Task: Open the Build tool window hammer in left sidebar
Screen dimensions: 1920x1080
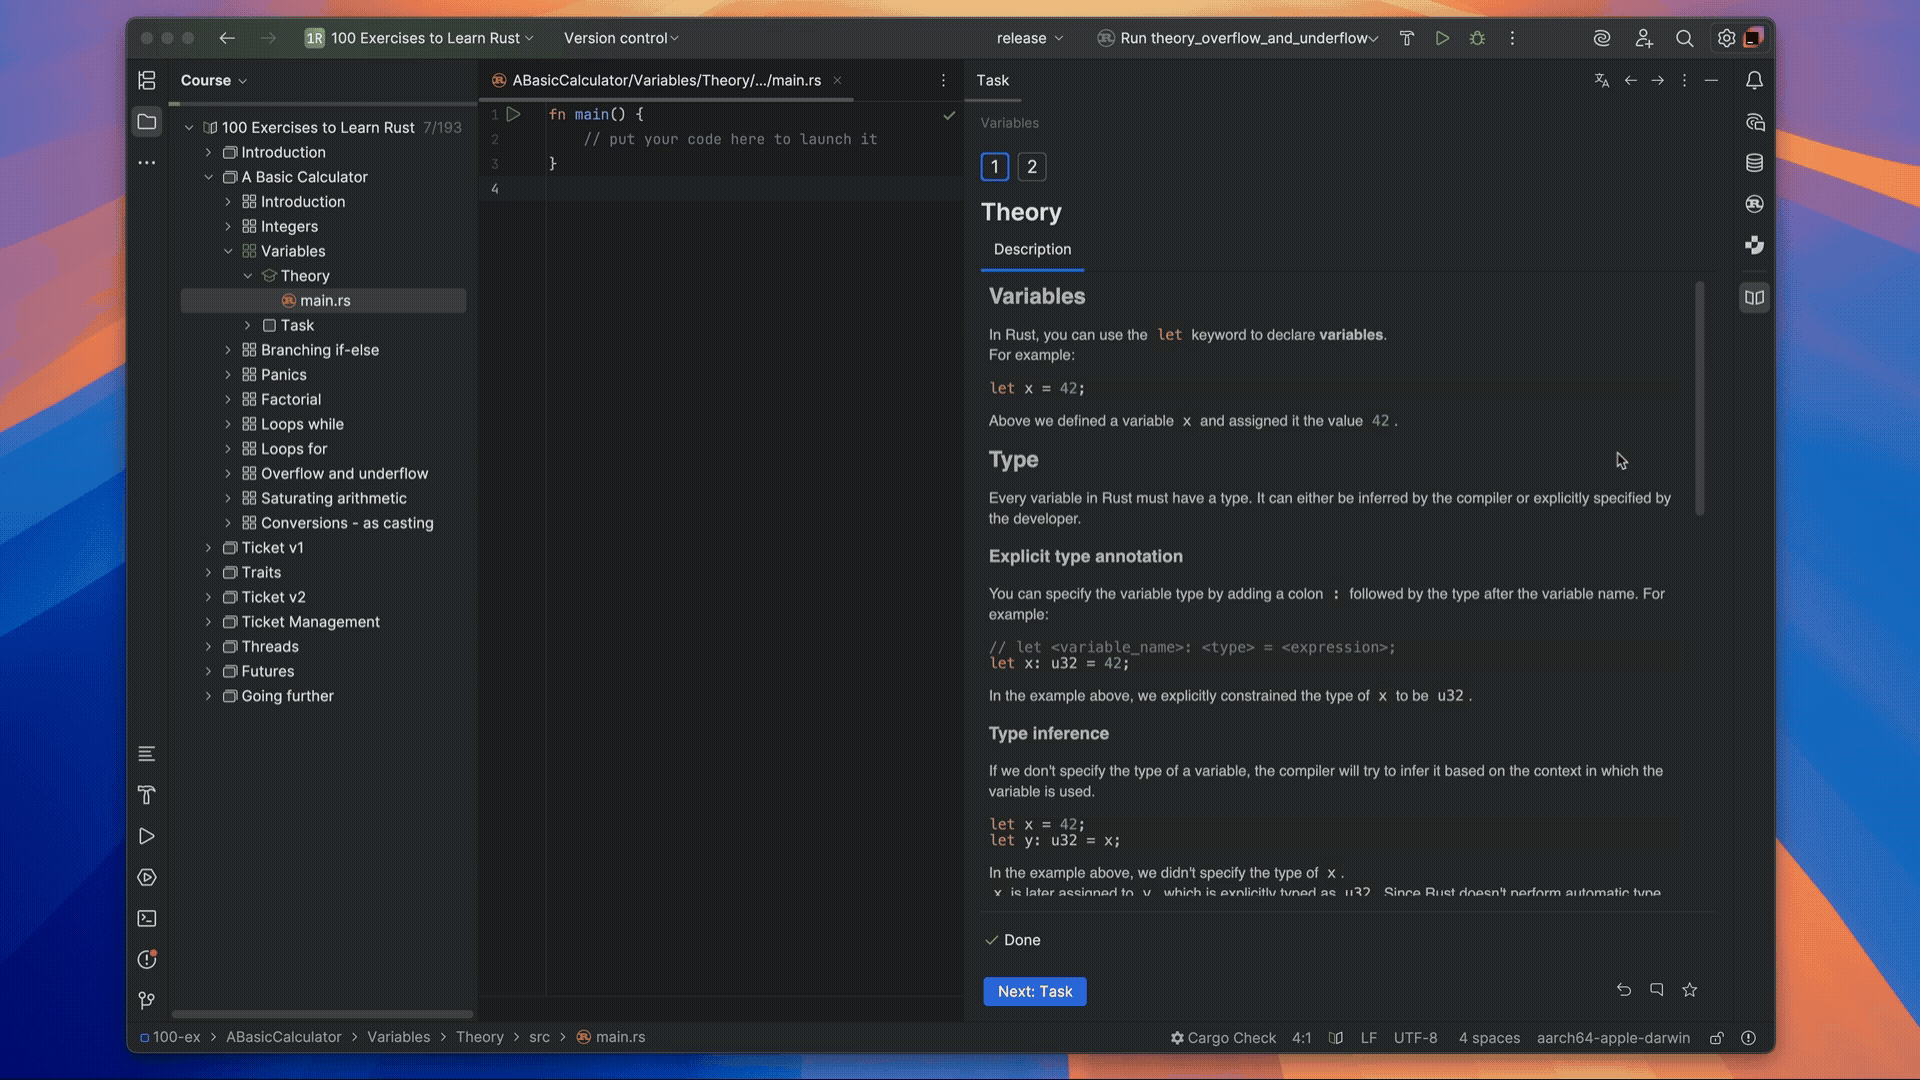Action: point(147,795)
